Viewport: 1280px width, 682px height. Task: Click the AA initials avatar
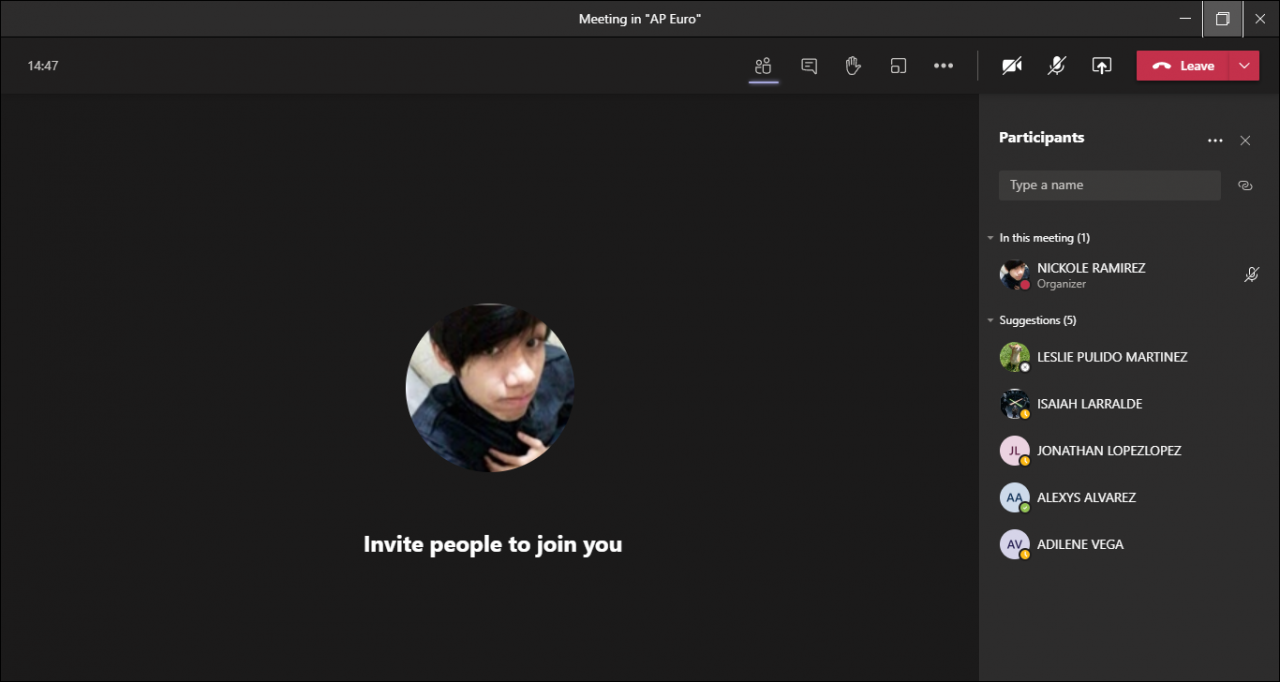tap(1014, 497)
